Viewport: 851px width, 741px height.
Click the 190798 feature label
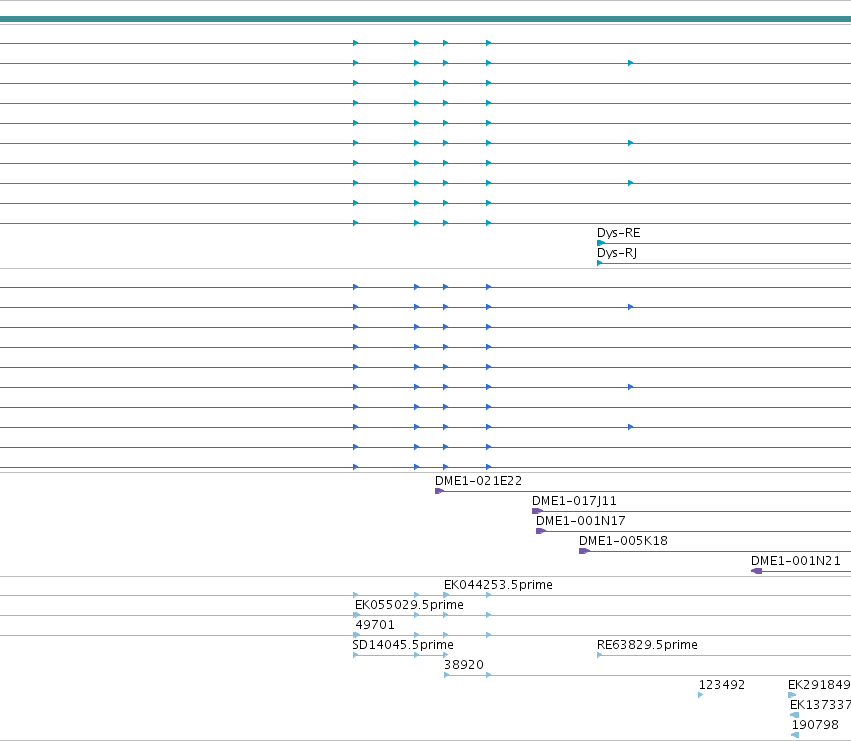coord(815,725)
